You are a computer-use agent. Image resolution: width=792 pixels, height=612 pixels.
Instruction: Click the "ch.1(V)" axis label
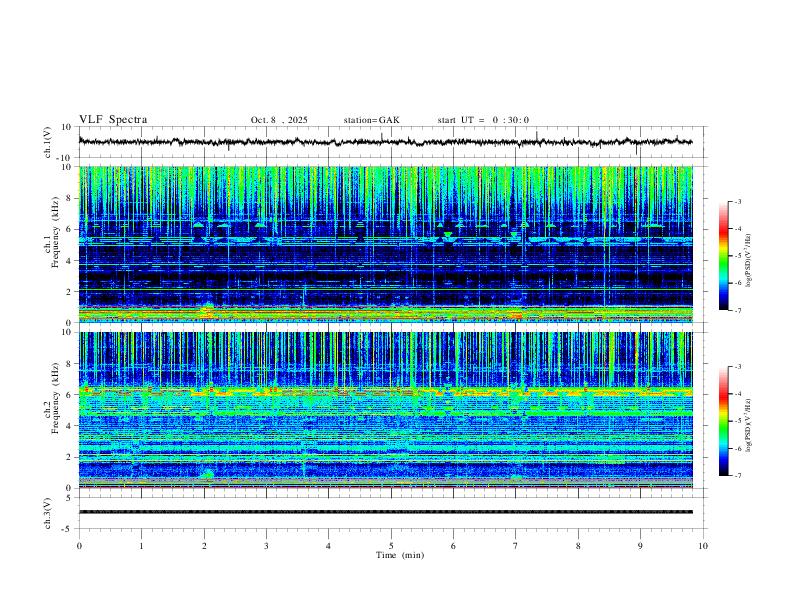48,142
